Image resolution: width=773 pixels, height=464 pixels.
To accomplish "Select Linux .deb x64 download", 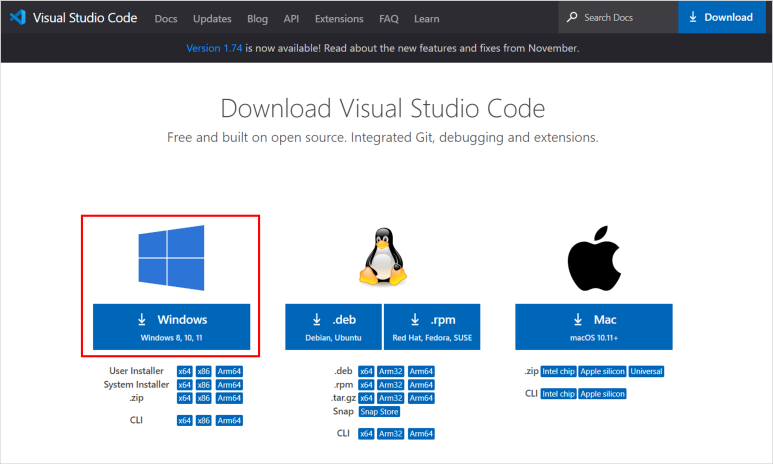I will (366, 371).
